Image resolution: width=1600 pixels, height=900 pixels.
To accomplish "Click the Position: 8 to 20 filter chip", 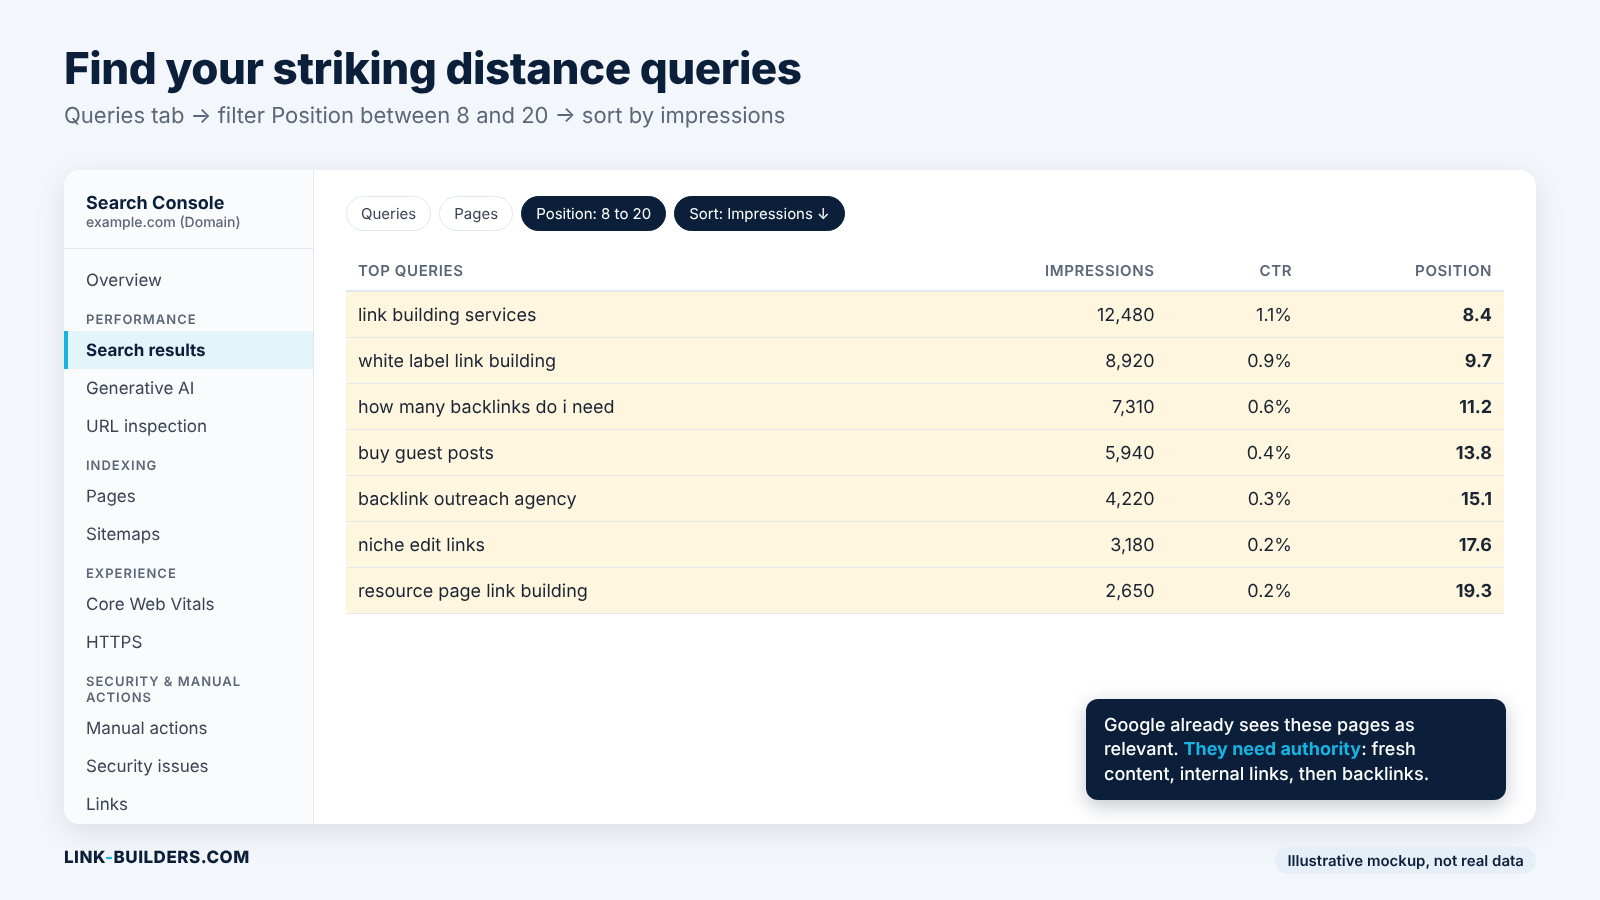I will tap(593, 214).
